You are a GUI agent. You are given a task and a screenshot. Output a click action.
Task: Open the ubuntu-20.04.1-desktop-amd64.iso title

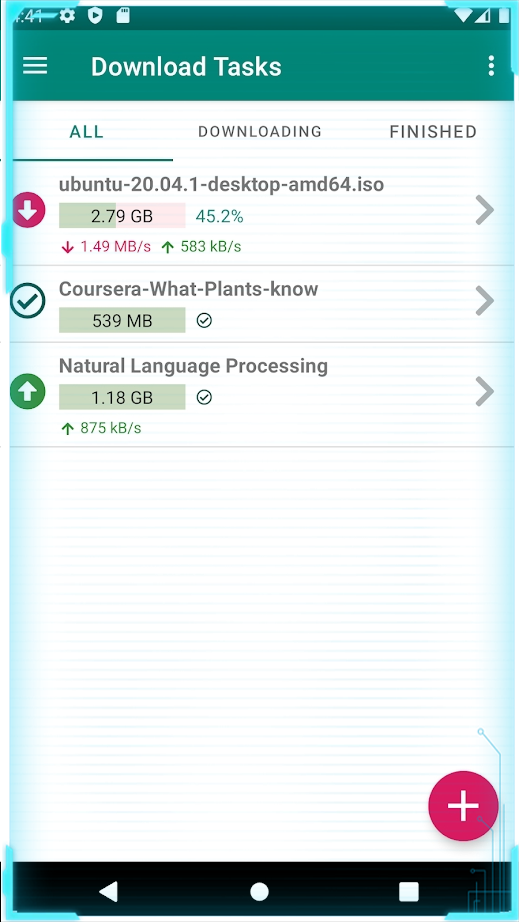pyautogui.click(x=222, y=185)
